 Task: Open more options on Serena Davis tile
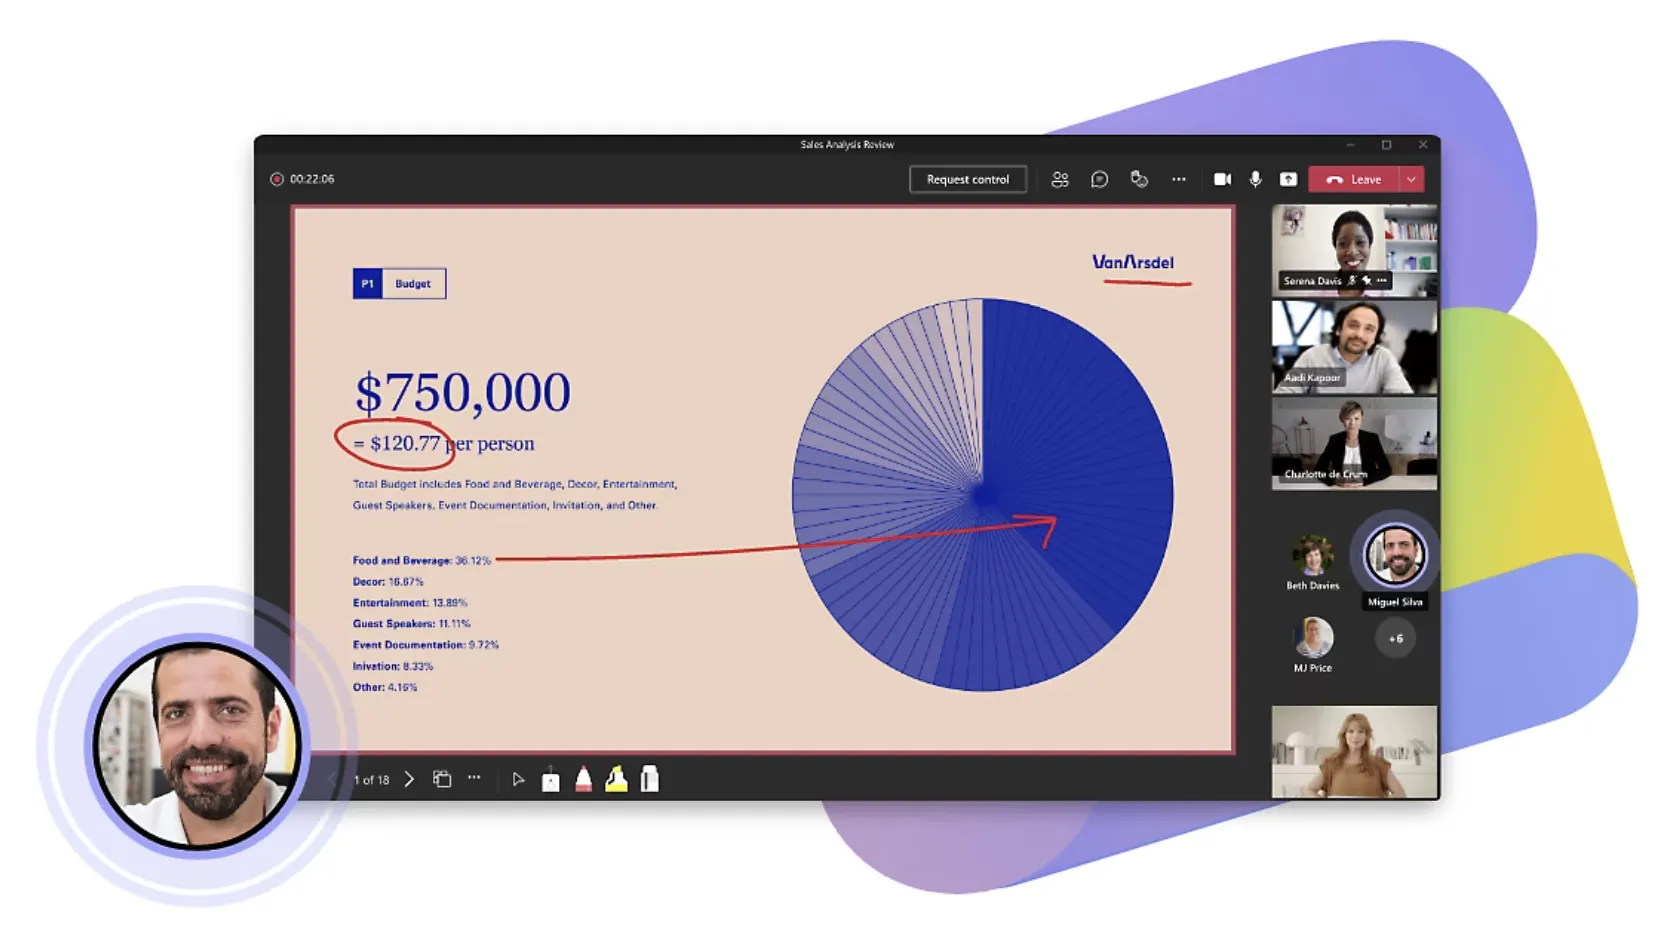coord(1382,281)
